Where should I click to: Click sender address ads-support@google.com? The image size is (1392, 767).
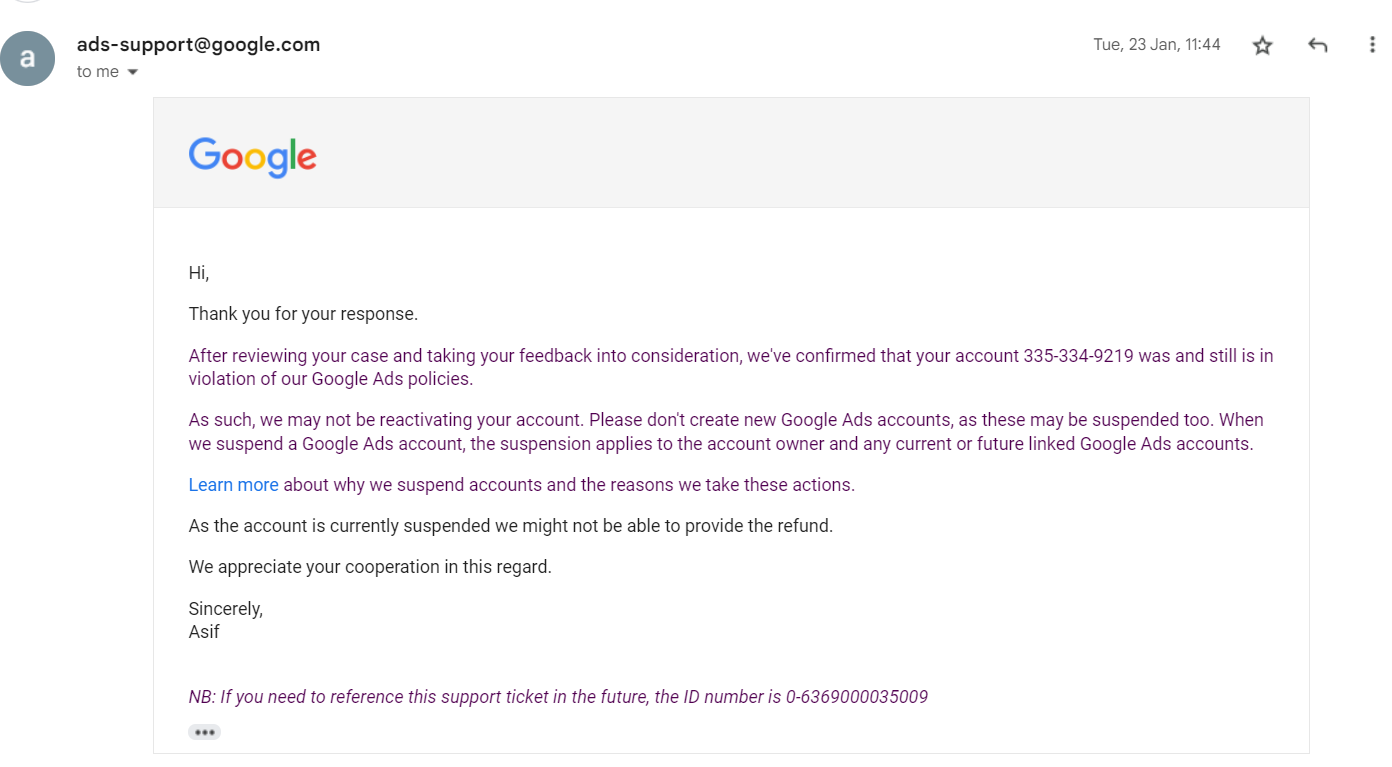pyautogui.click(x=199, y=44)
